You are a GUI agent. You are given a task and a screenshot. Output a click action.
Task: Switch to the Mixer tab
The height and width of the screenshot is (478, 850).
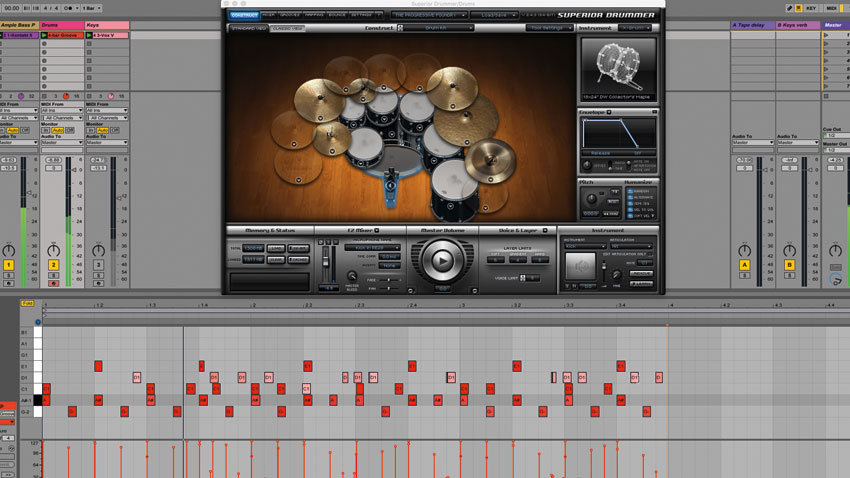(x=268, y=15)
